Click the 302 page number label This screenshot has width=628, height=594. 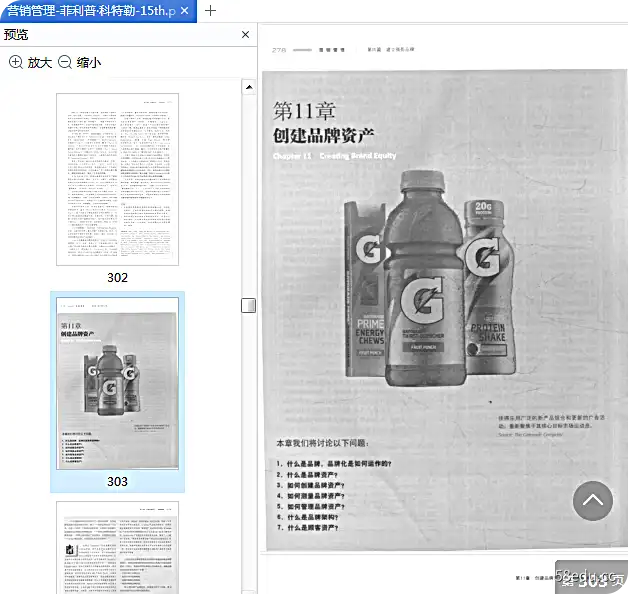[x=117, y=278]
